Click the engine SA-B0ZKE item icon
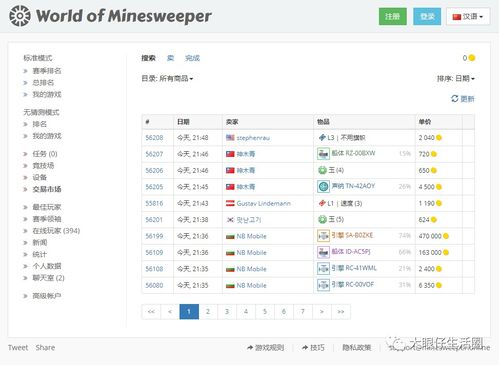 click(323, 236)
